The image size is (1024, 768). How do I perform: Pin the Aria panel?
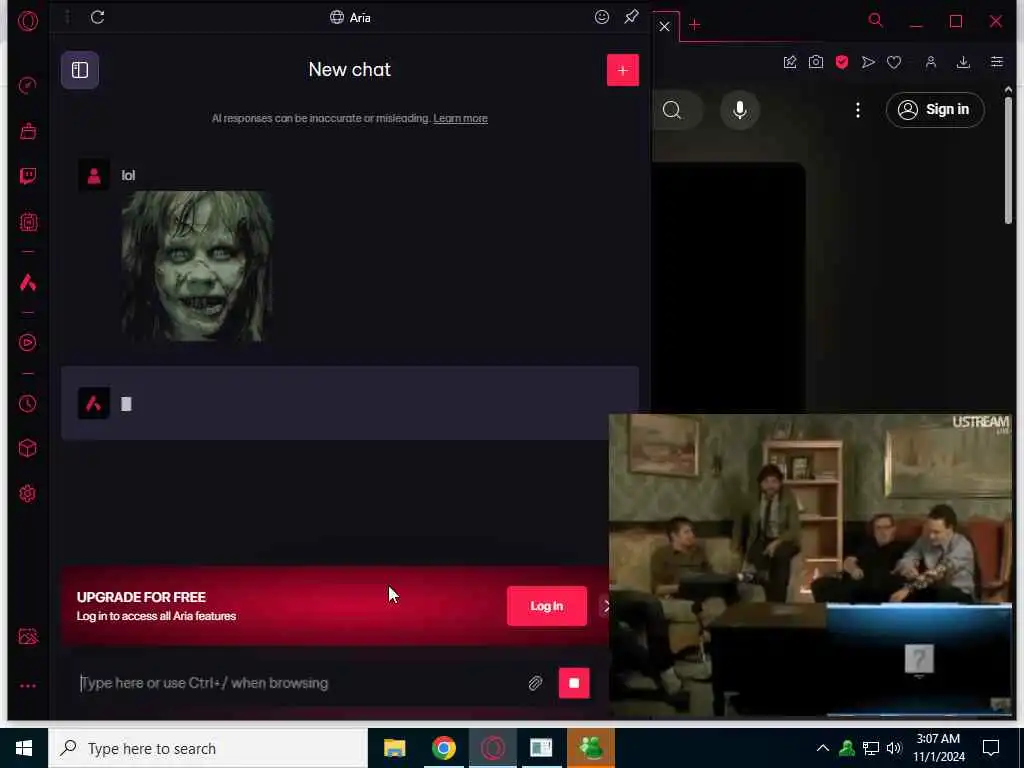tap(631, 17)
